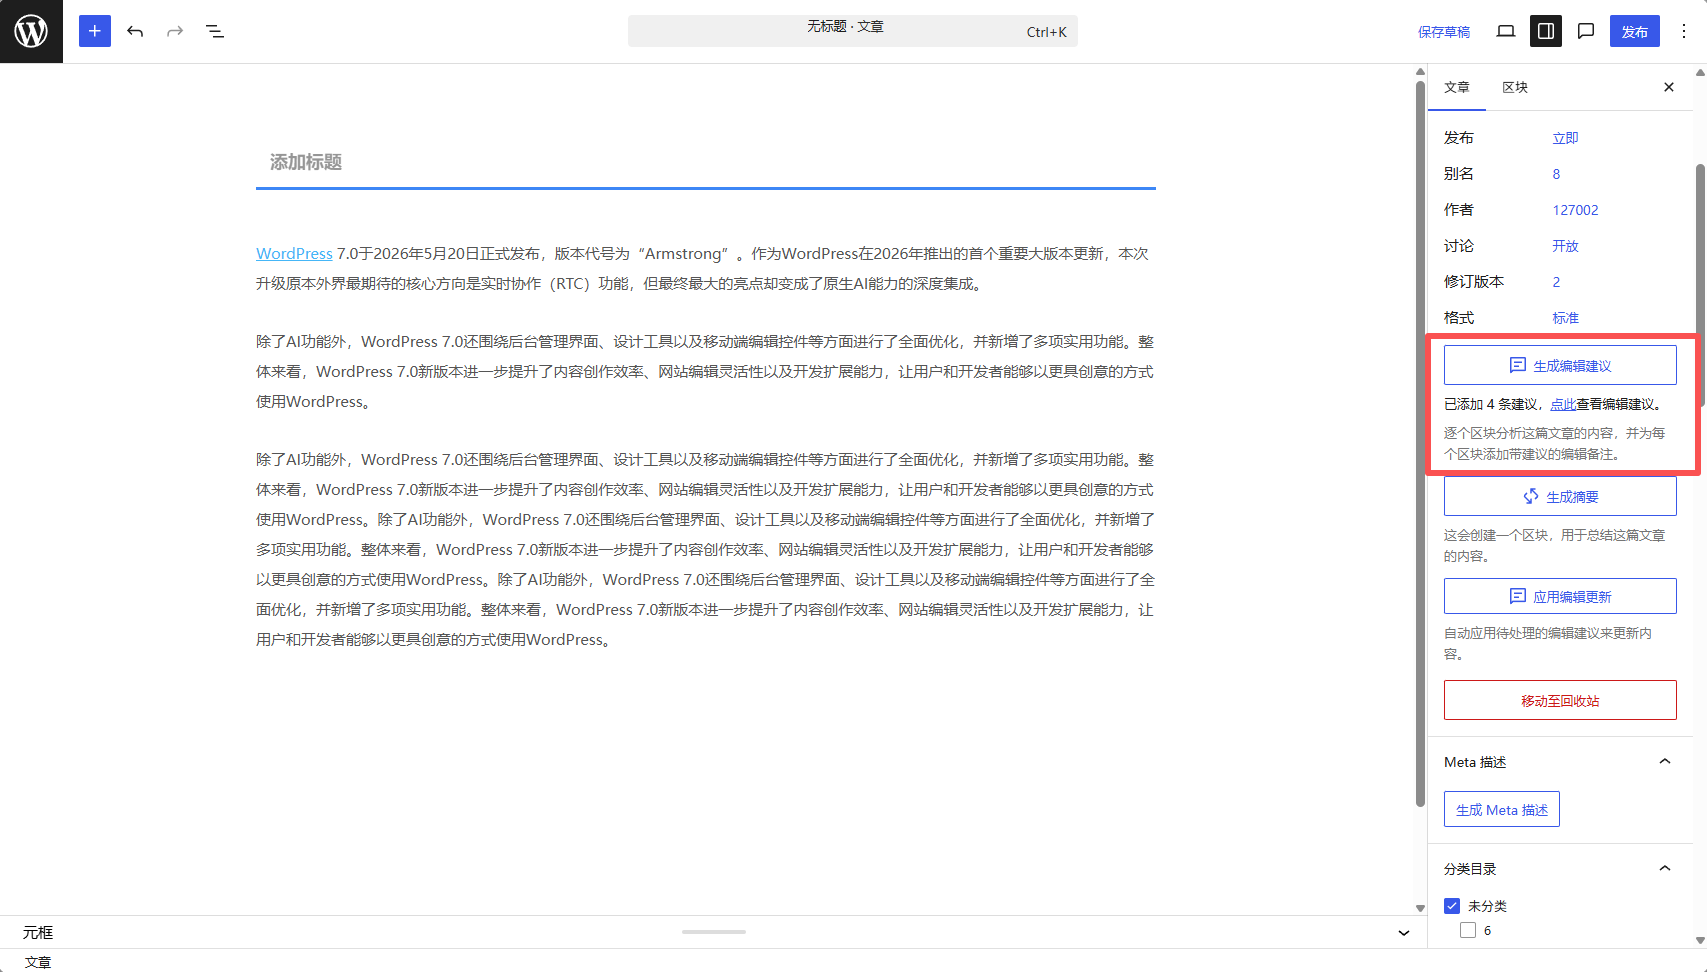Edit the slug value 8
The width and height of the screenshot is (1707, 972).
[1556, 174]
